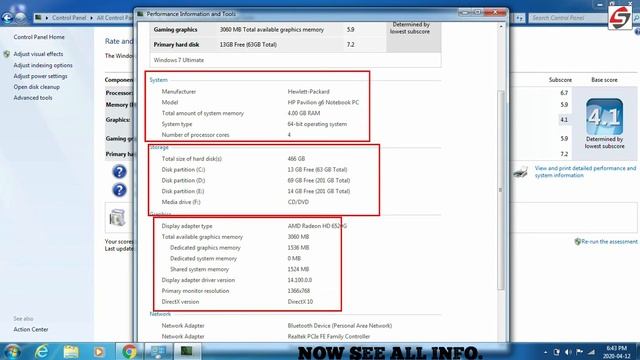Switch to the Control Panel taskbar window
Image resolution: width=640 pixels, height=360 pixels.
click(x=158, y=351)
